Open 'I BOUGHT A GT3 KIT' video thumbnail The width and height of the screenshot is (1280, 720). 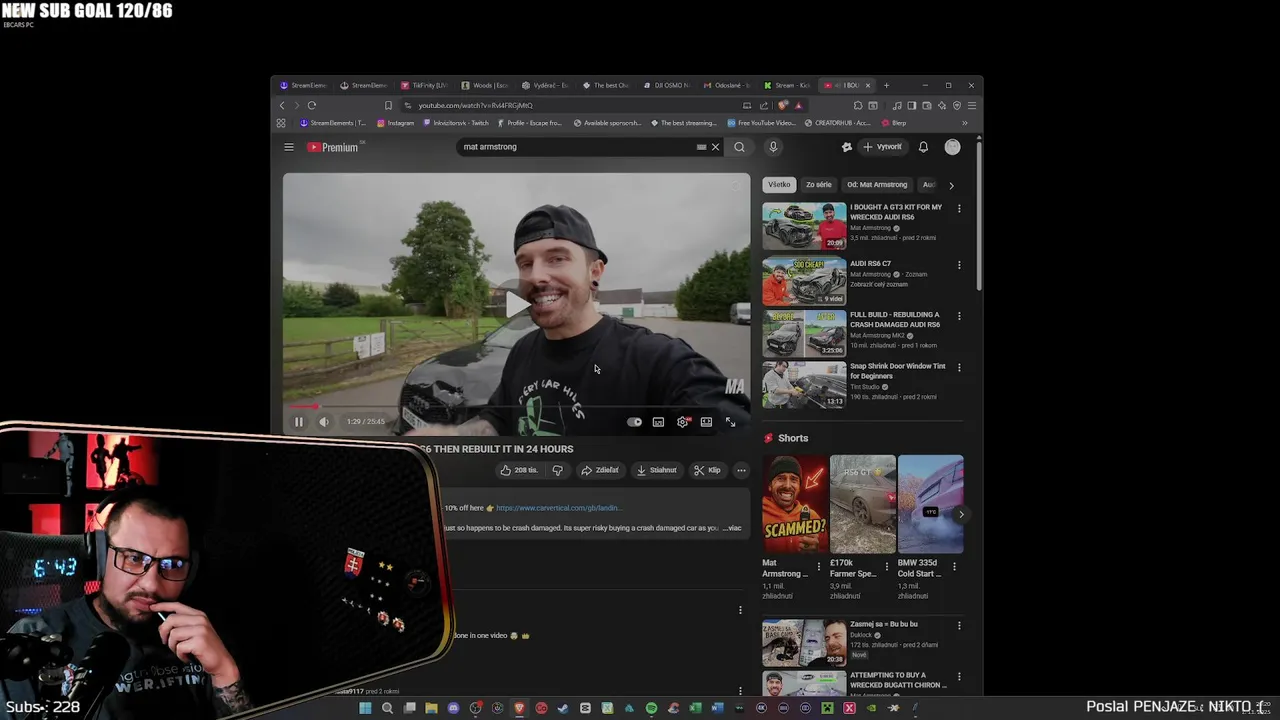click(x=804, y=226)
